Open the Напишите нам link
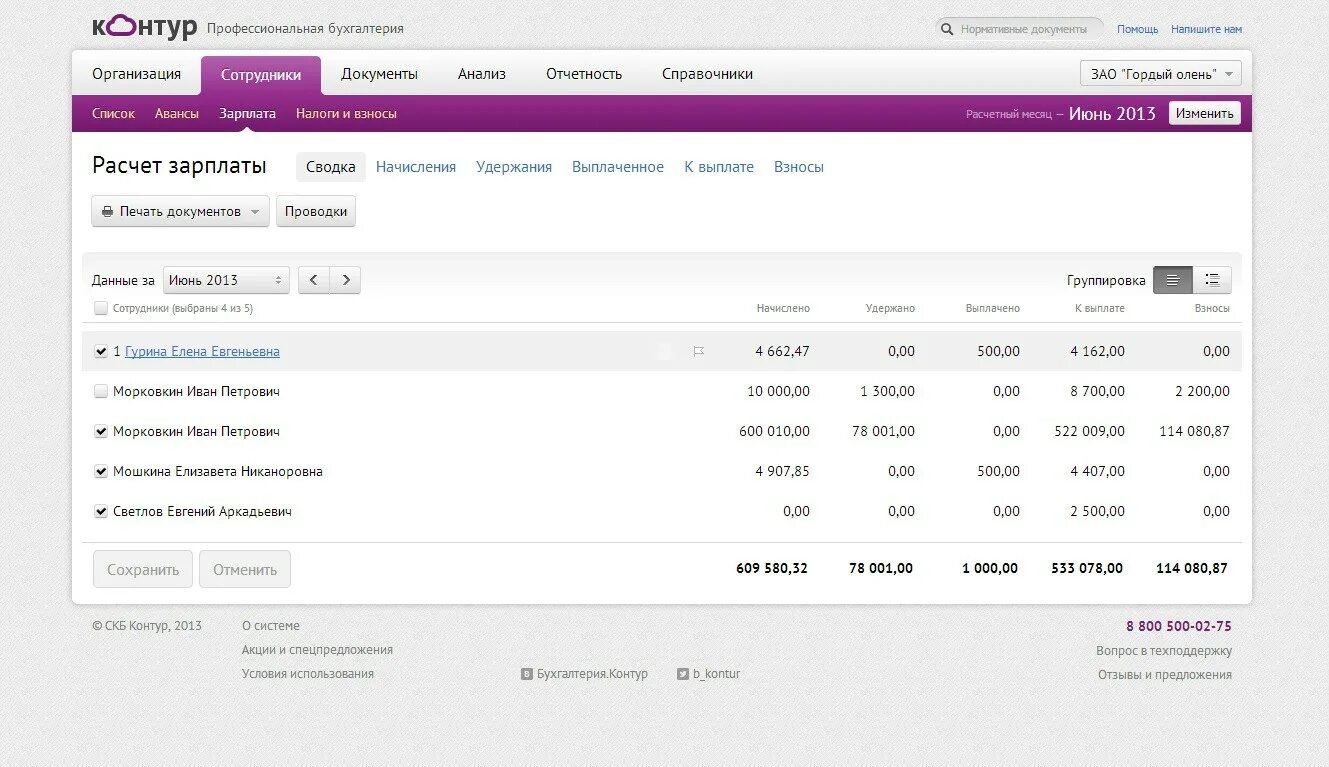Screen dimensions: 1329x767 (x=1207, y=29)
